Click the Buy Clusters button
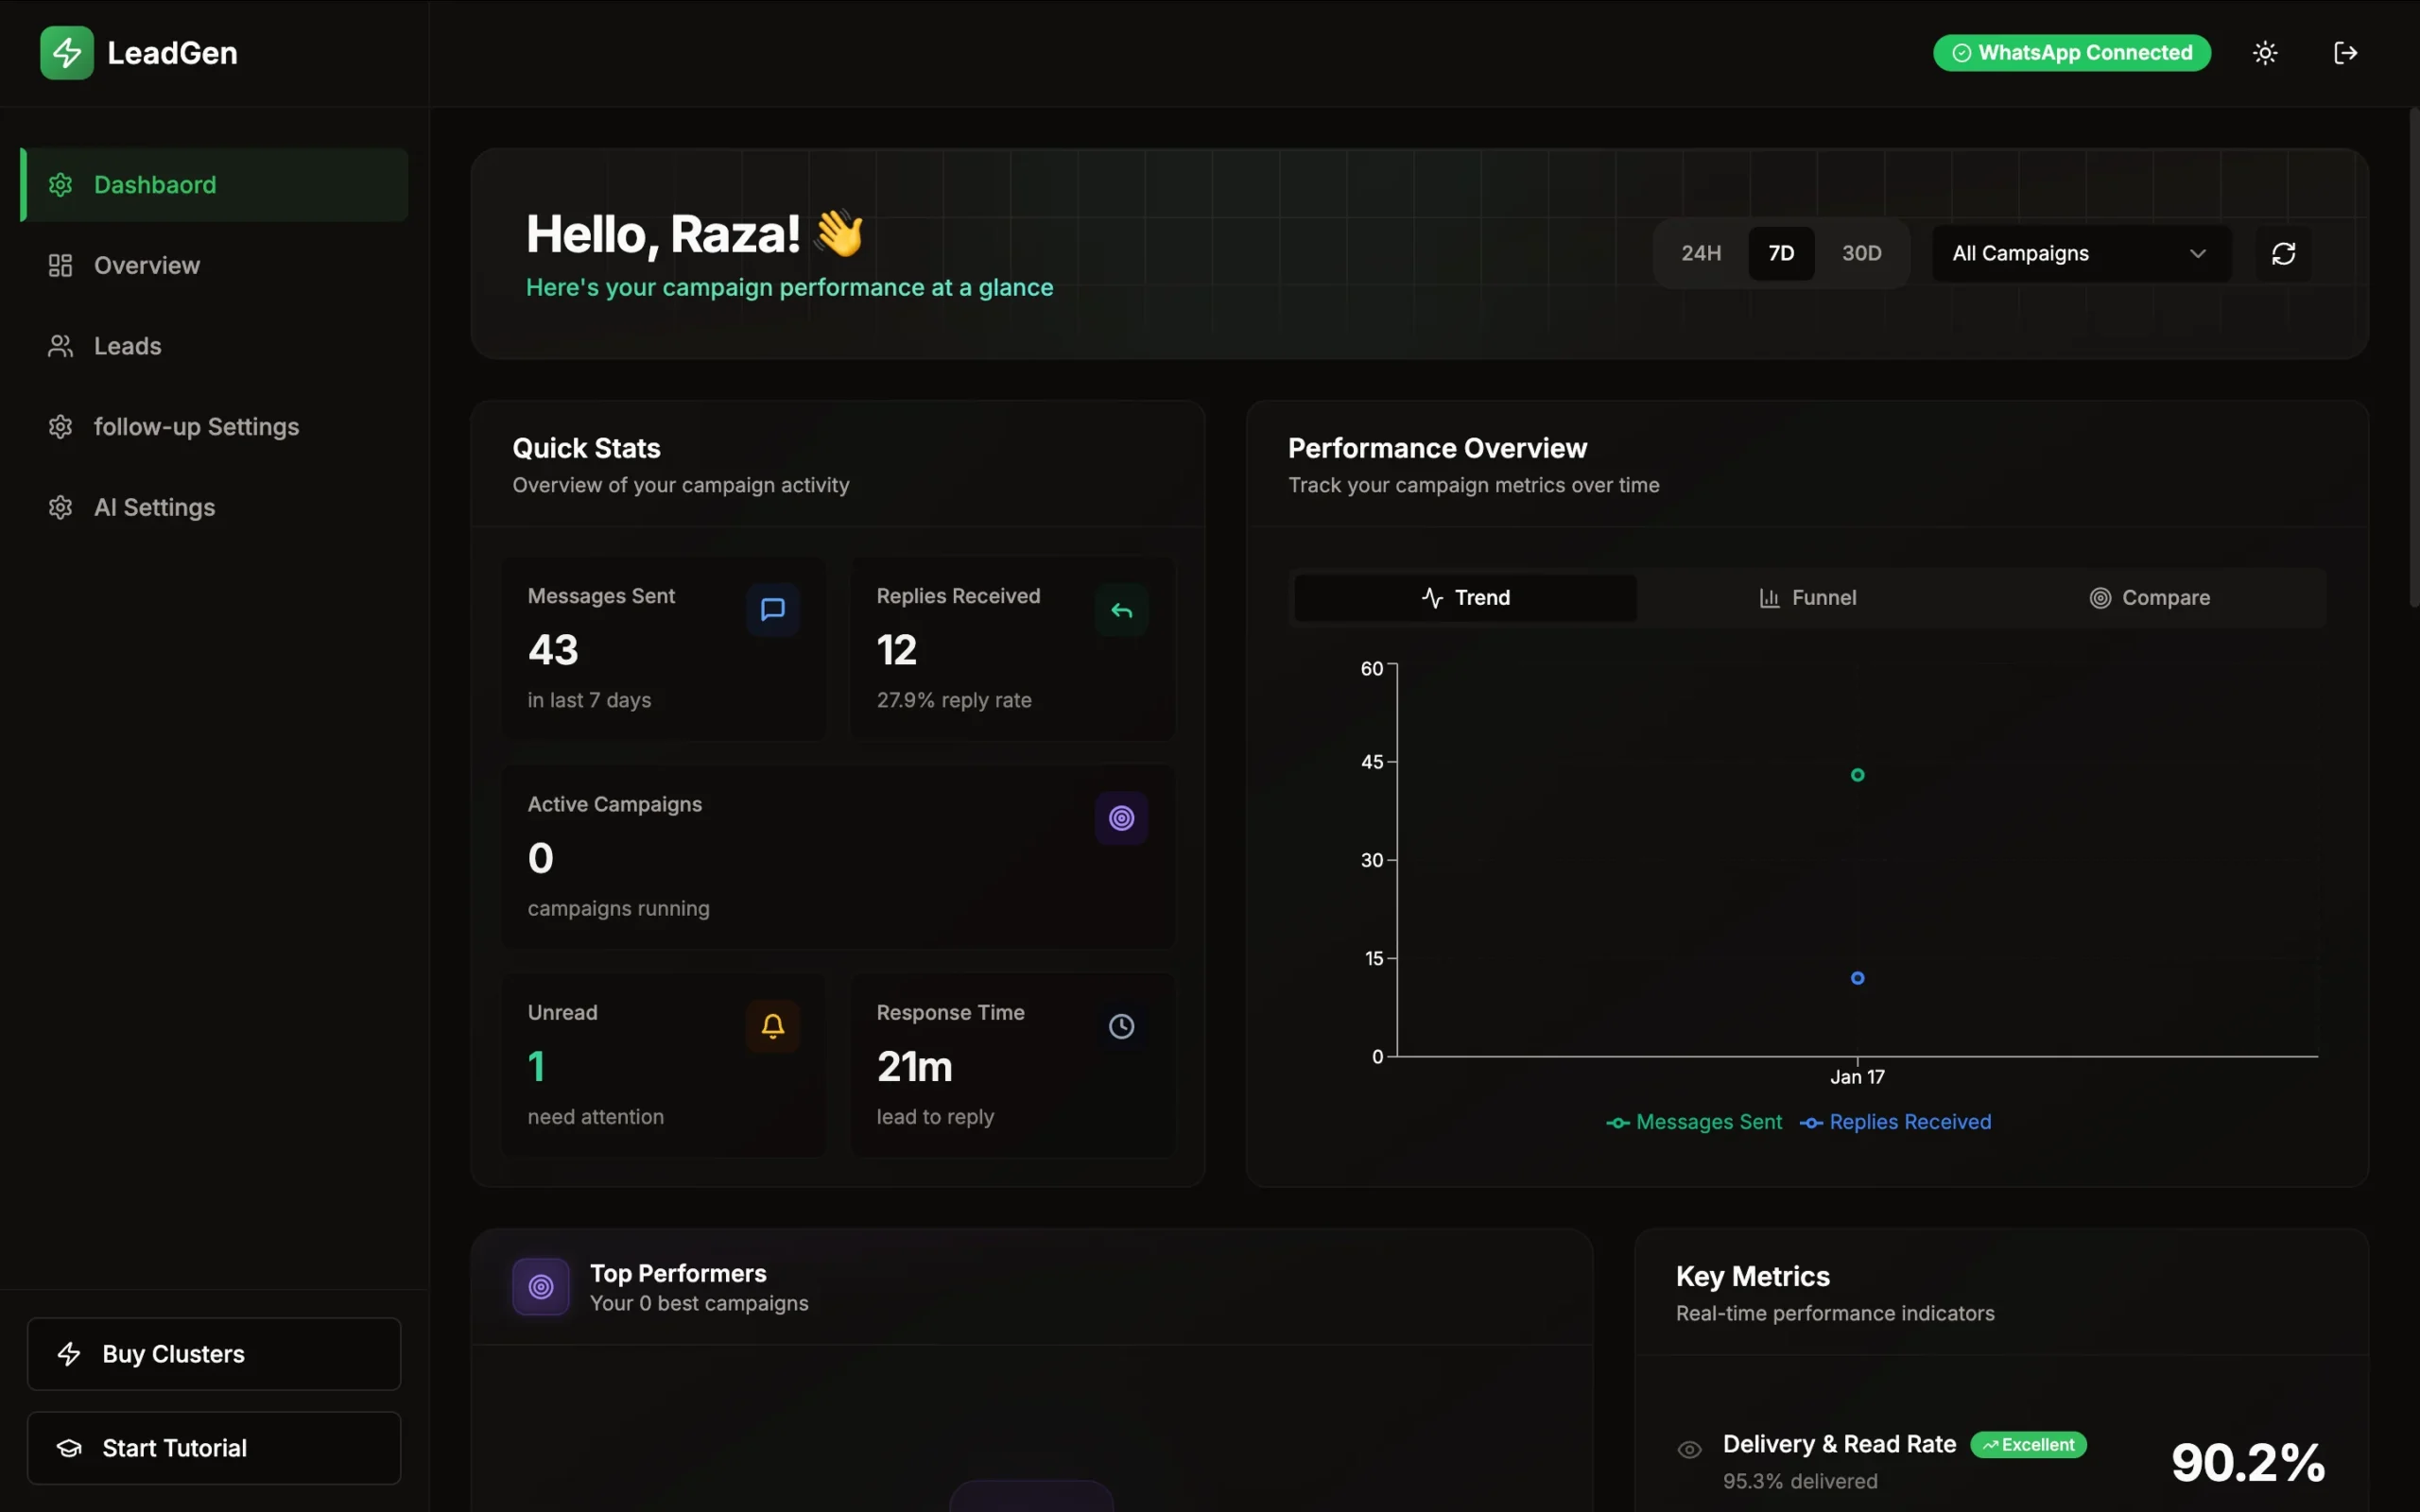The height and width of the screenshot is (1512, 2420). 214,1354
